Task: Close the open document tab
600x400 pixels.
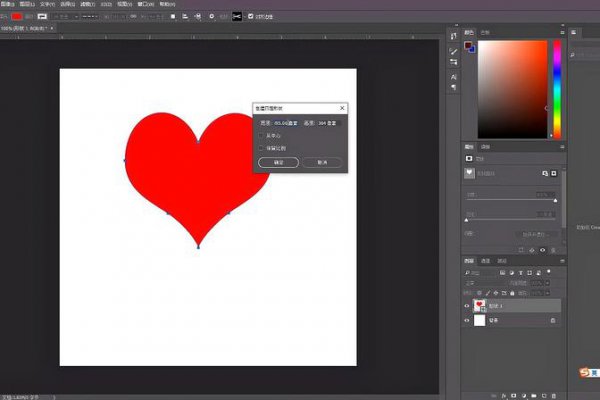Action: [52, 28]
